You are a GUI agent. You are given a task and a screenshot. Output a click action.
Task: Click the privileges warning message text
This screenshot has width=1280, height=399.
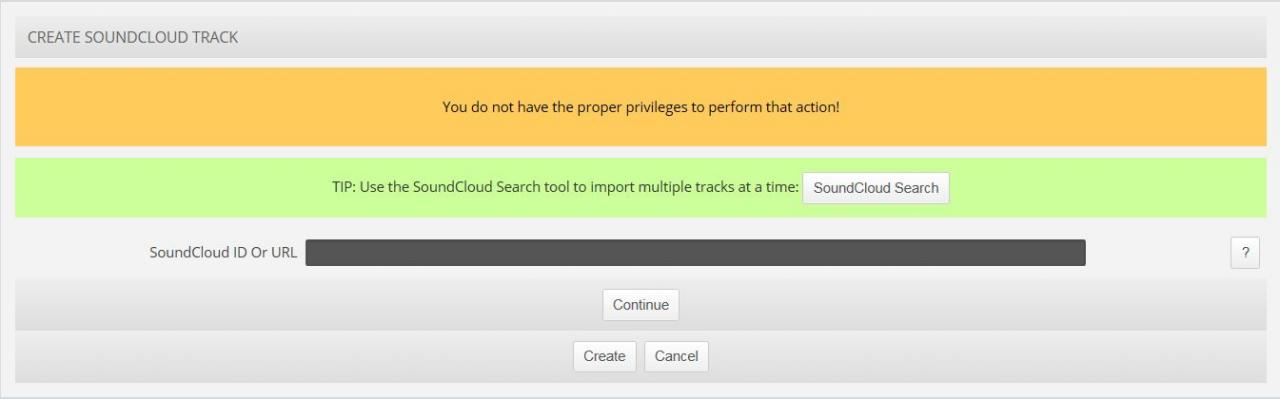[641, 106]
